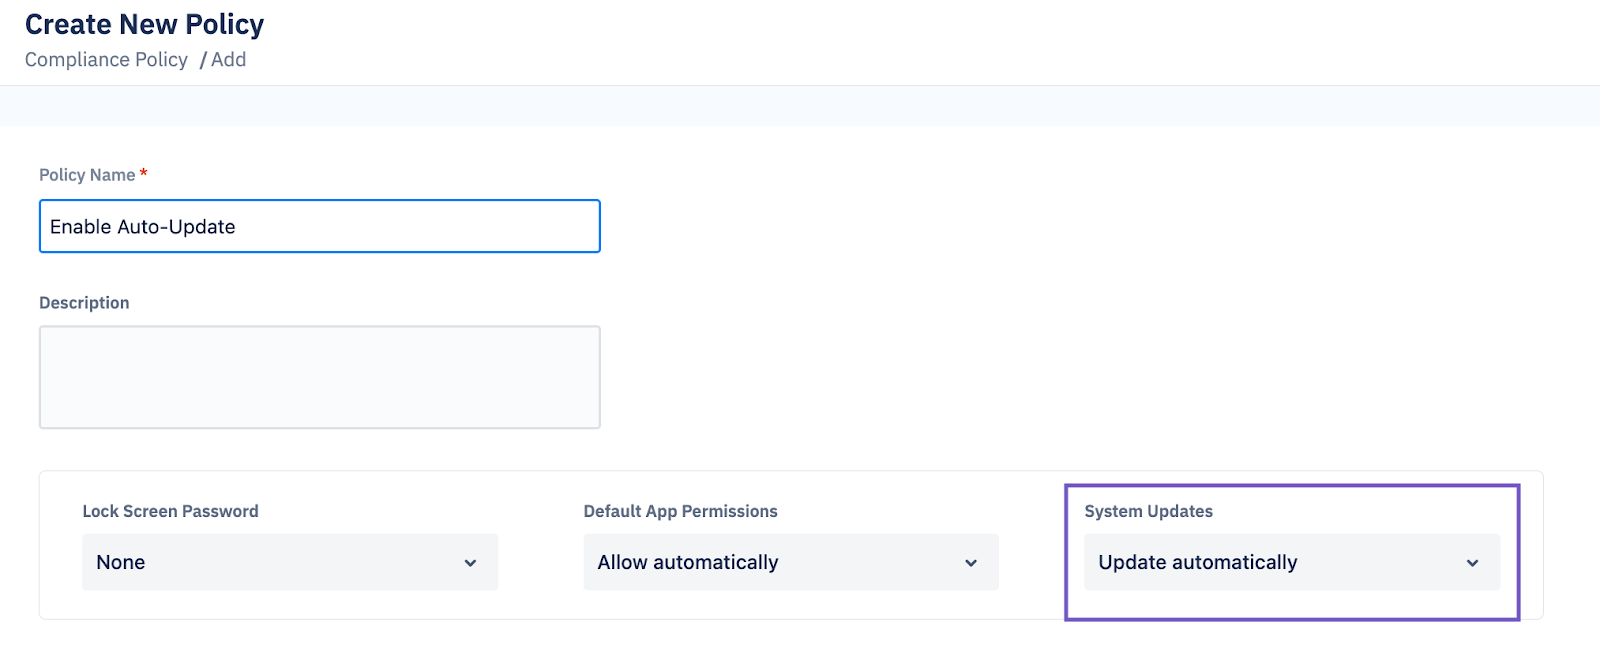Click the red required asterisk
The height and width of the screenshot is (652, 1600).
pyautogui.click(x=144, y=173)
